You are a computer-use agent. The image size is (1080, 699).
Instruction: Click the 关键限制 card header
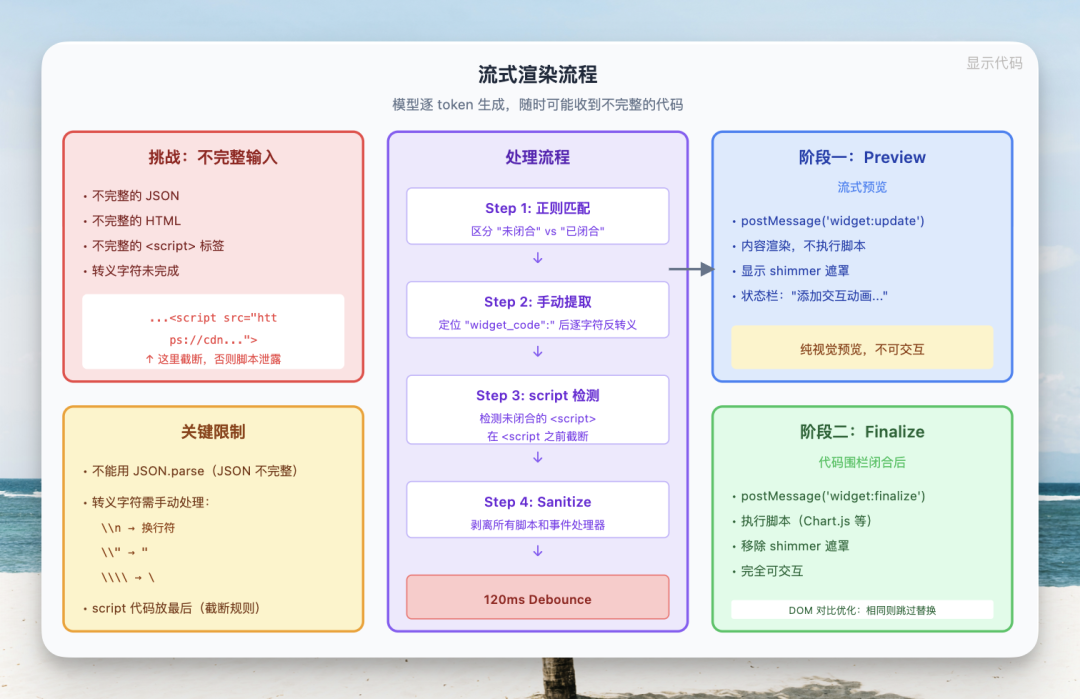tap(213, 432)
